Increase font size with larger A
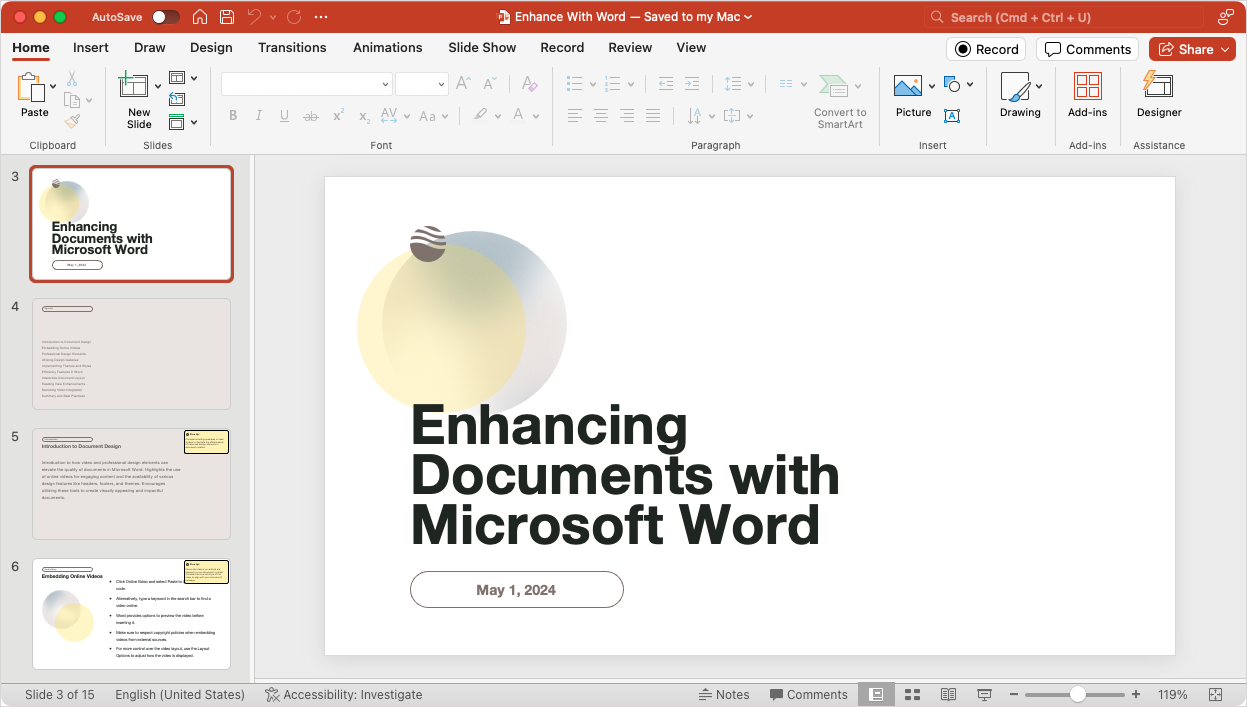This screenshot has width=1247, height=707. click(x=463, y=84)
